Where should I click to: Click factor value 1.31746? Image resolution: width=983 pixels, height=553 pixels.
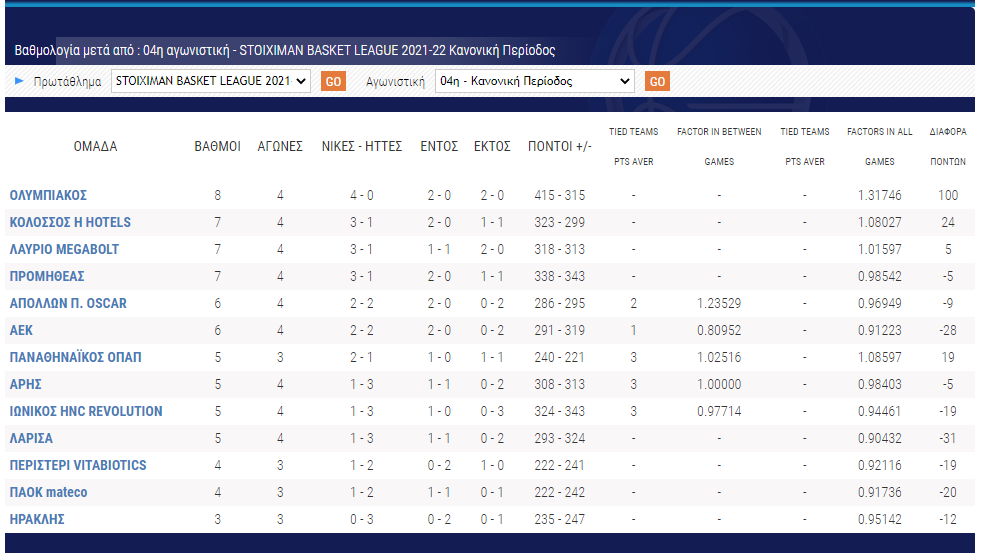pyautogui.click(x=880, y=195)
